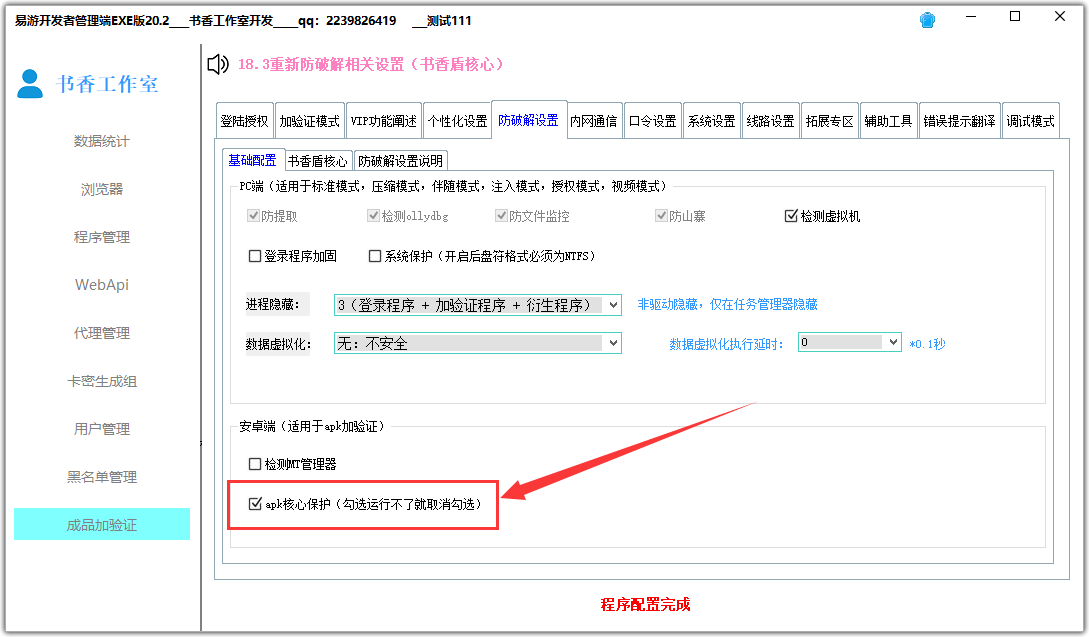Uncheck the 检测虚拟机 option
1089x637 pixels.
[x=789, y=215]
